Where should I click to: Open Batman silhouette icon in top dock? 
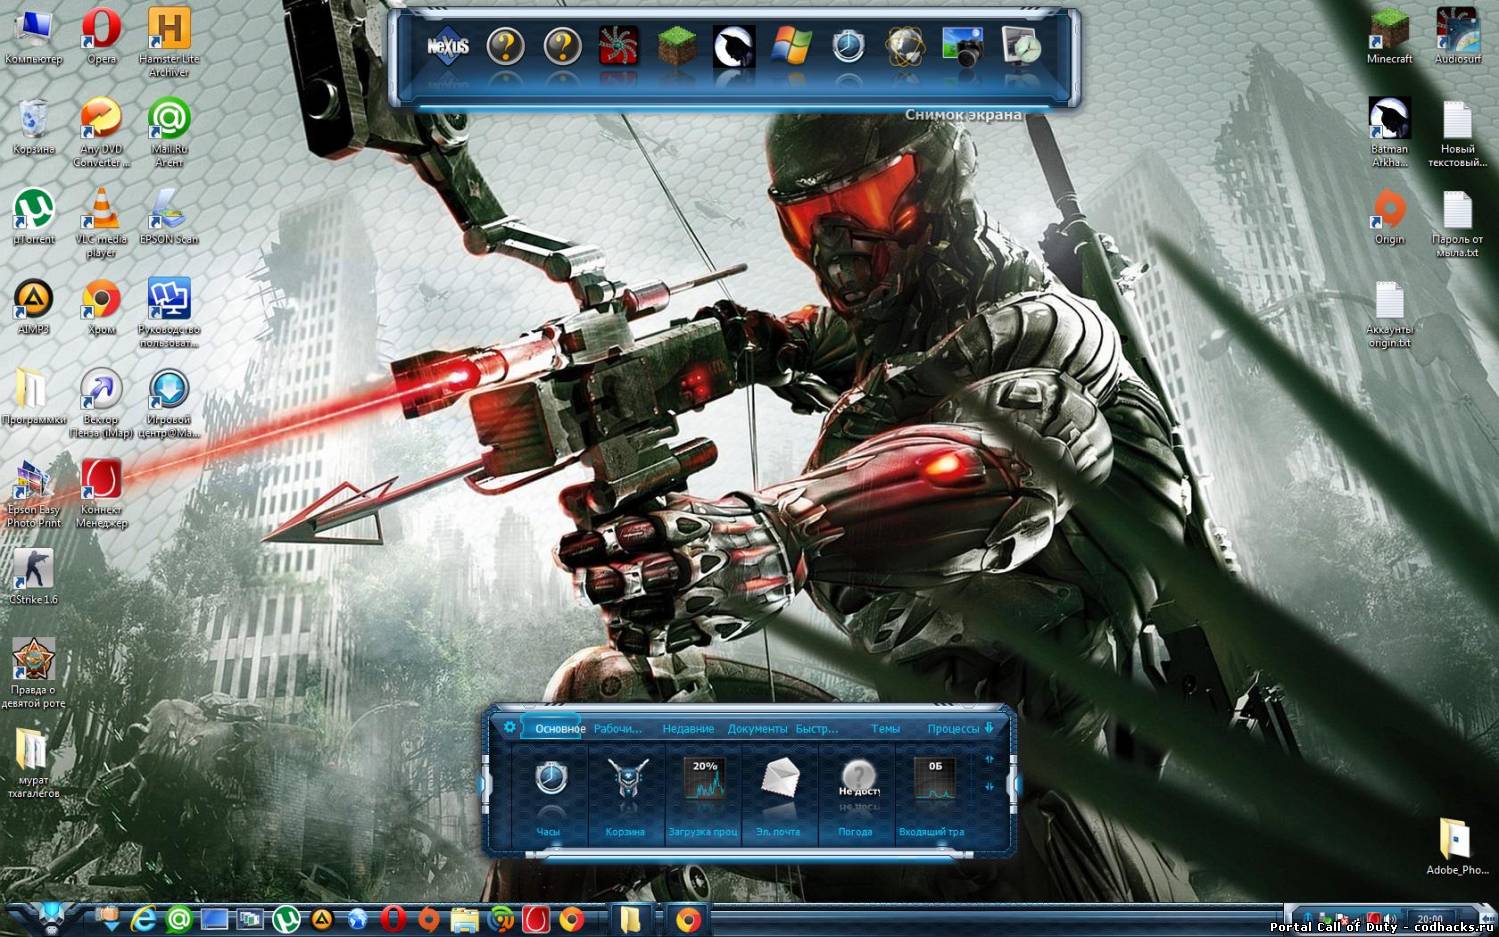click(x=734, y=46)
